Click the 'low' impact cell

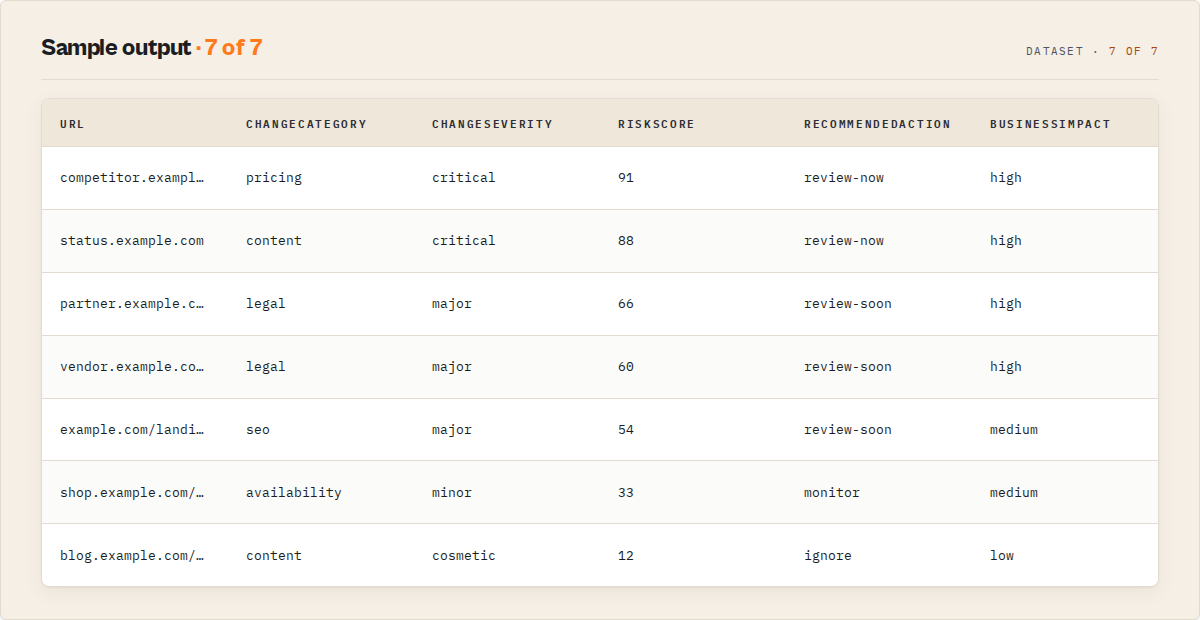coord(1002,556)
